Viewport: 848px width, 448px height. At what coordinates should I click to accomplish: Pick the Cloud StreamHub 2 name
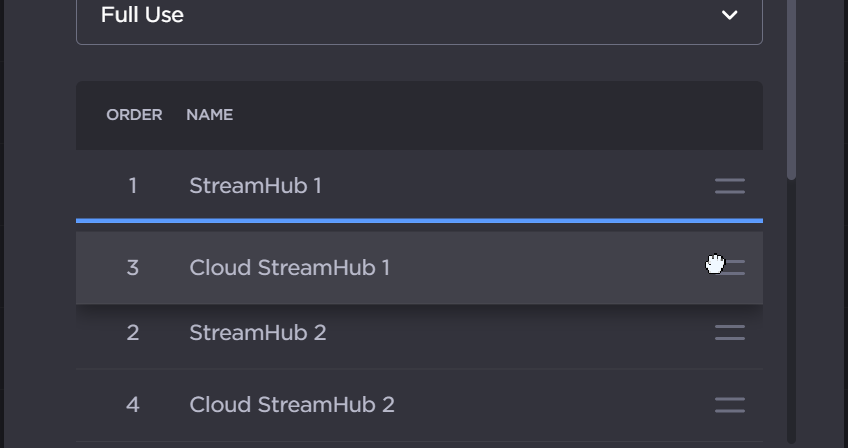(x=291, y=405)
